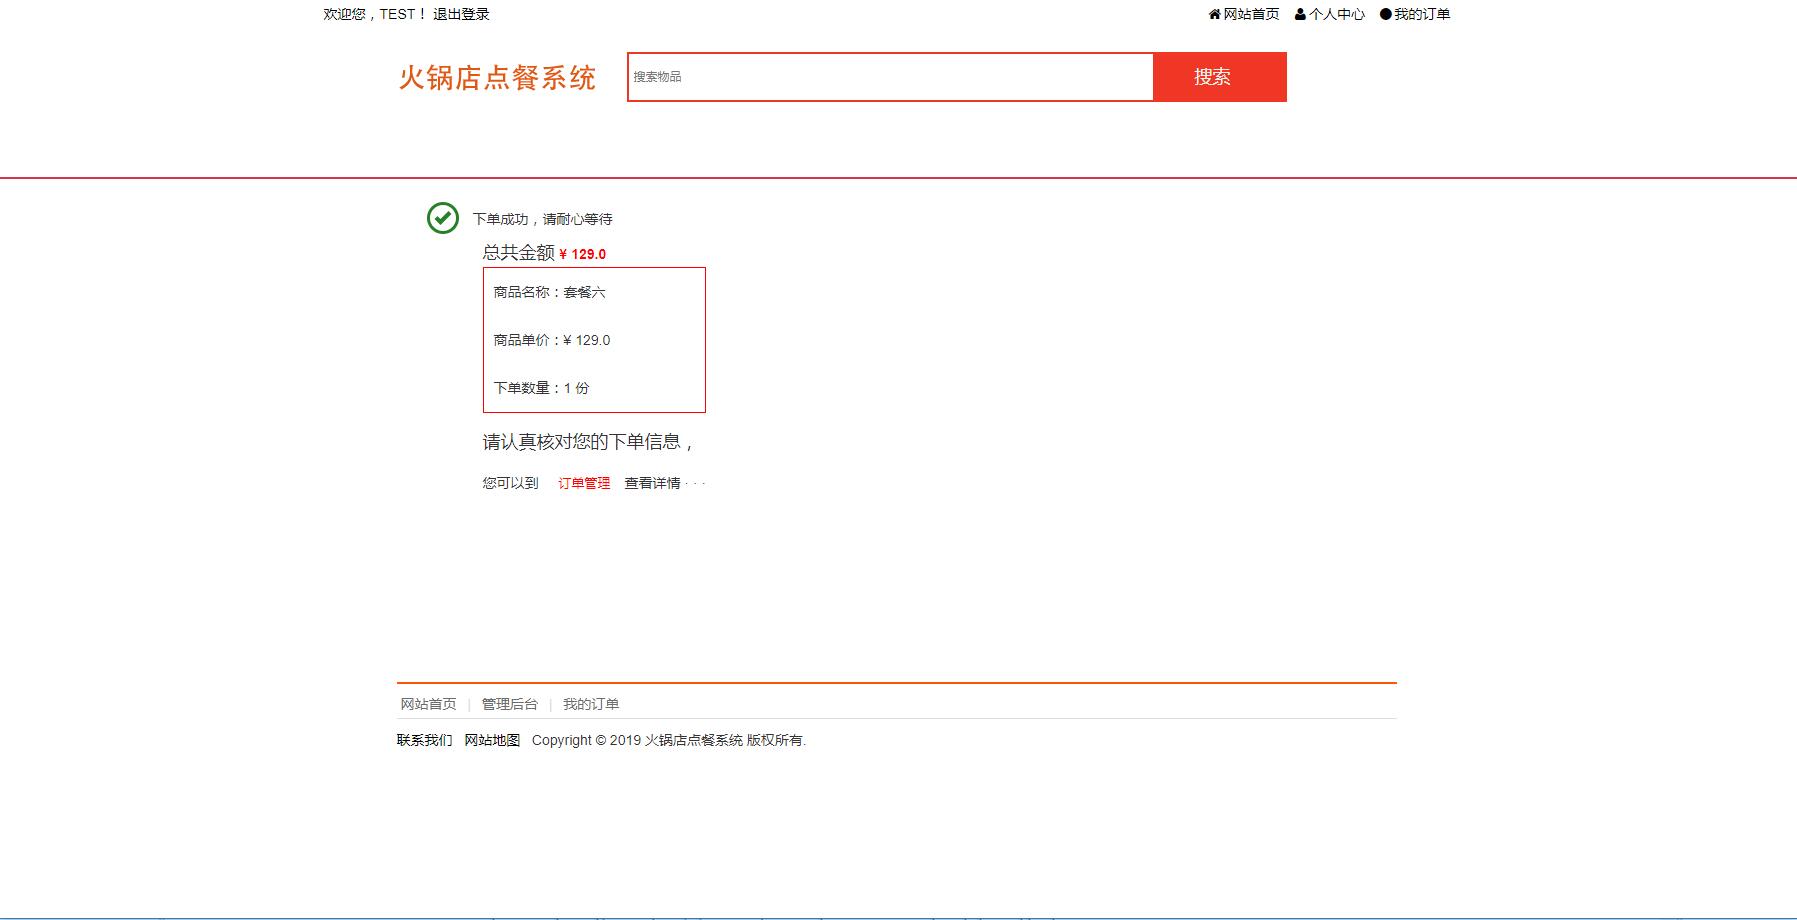Click the 商品名称：套餐六 row

point(549,292)
